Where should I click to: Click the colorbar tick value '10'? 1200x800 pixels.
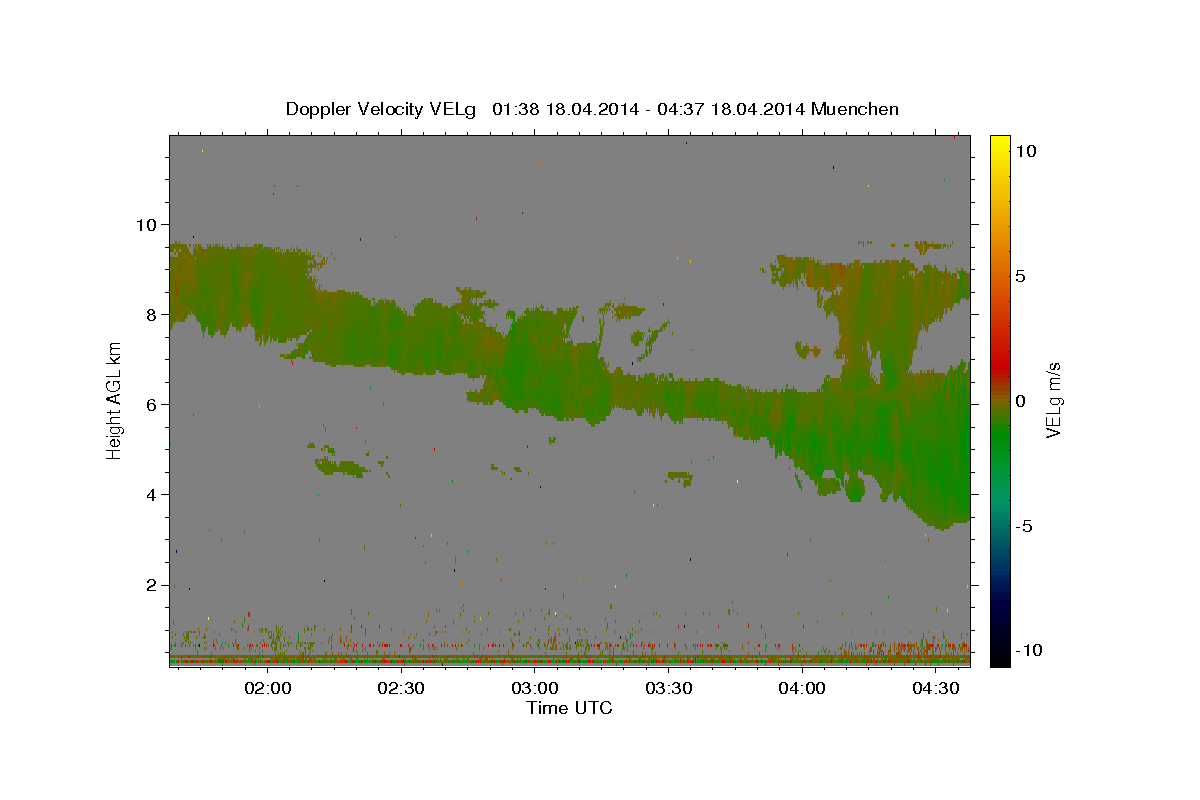pyautogui.click(x=1025, y=151)
